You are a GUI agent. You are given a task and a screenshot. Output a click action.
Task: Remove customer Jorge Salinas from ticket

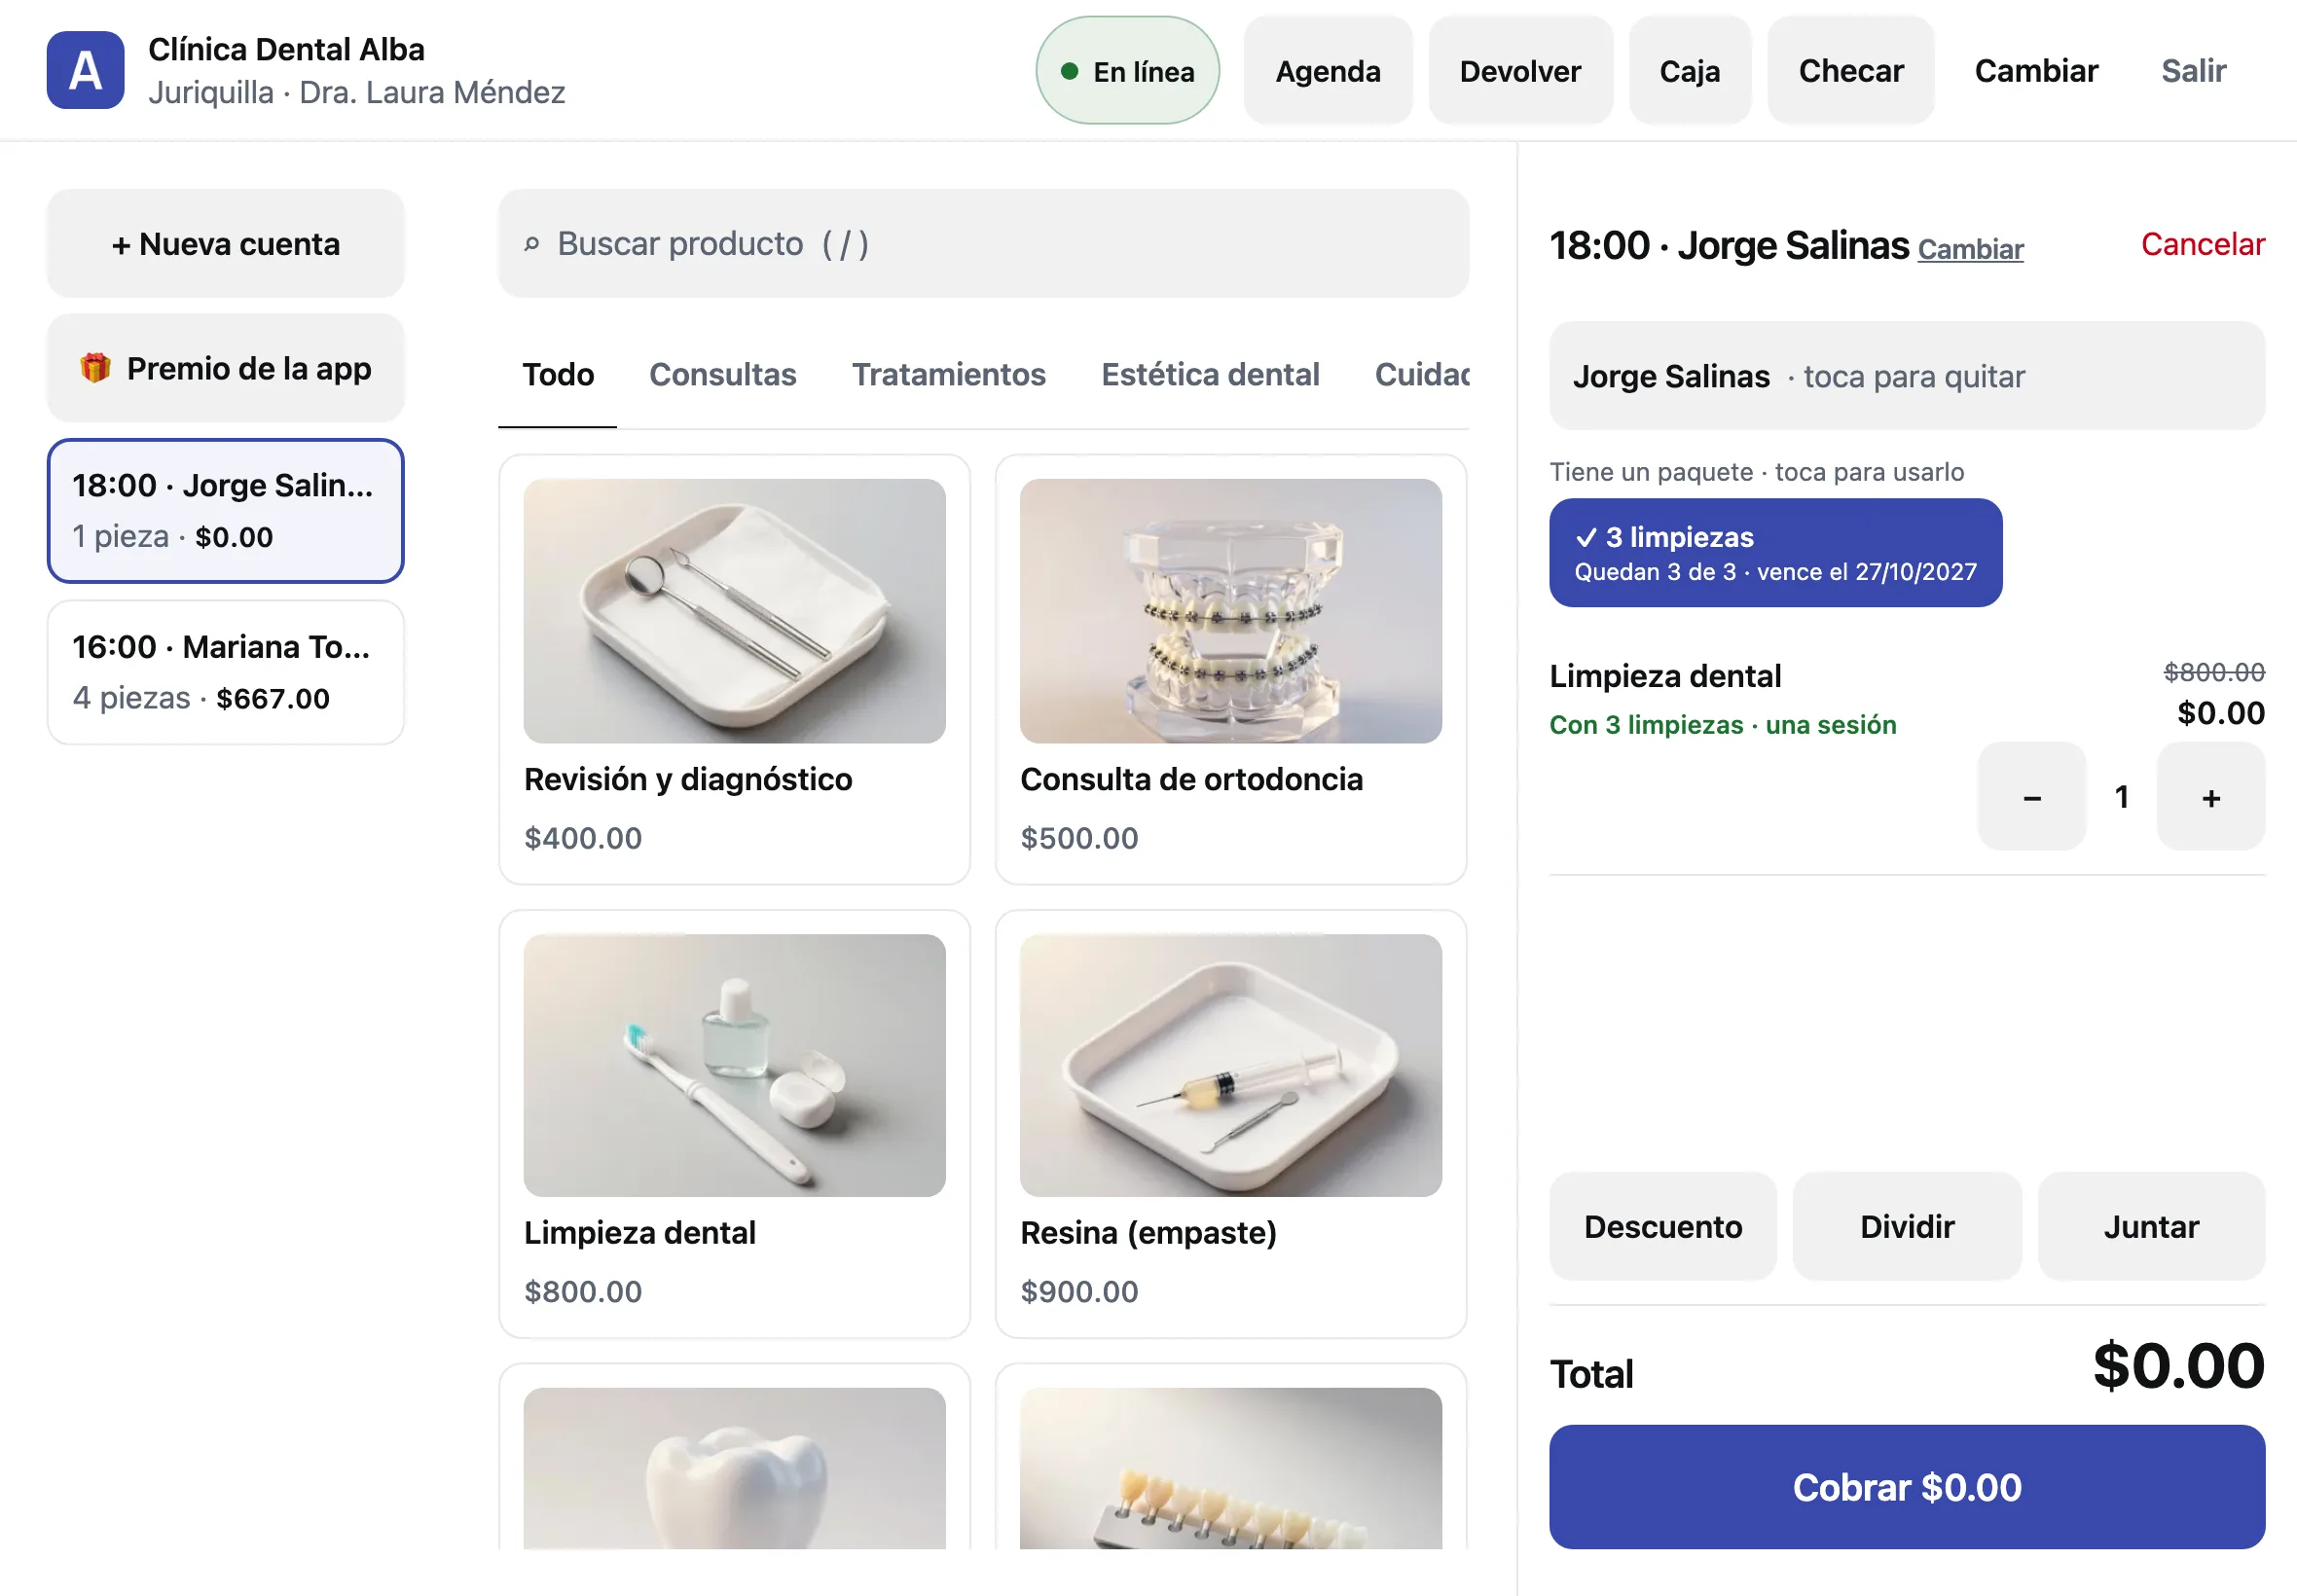pos(1906,376)
